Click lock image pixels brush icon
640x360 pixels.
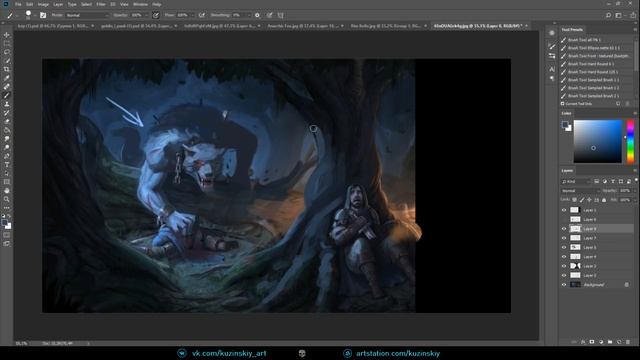tap(582, 200)
